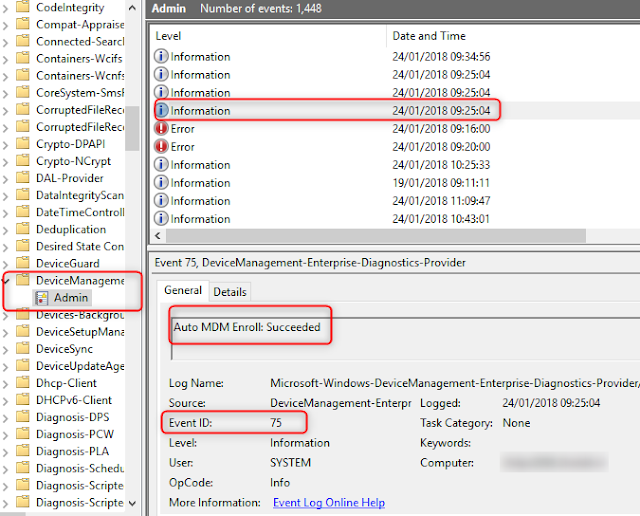
Task: Click the Devices-Backgrou folder icon
Action: (23, 314)
